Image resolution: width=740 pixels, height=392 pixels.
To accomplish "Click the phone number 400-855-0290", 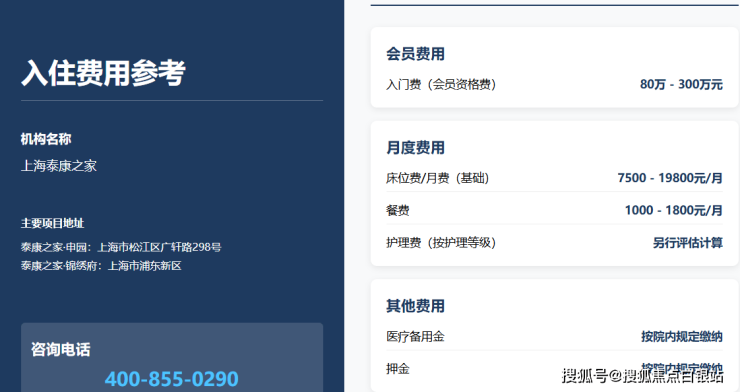I will [172, 379].
